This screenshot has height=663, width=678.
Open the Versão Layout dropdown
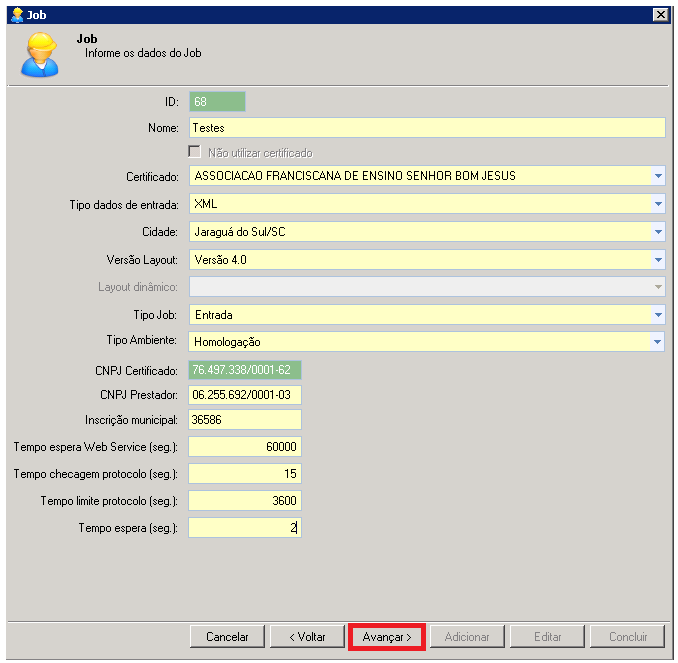tap(657, 259)
